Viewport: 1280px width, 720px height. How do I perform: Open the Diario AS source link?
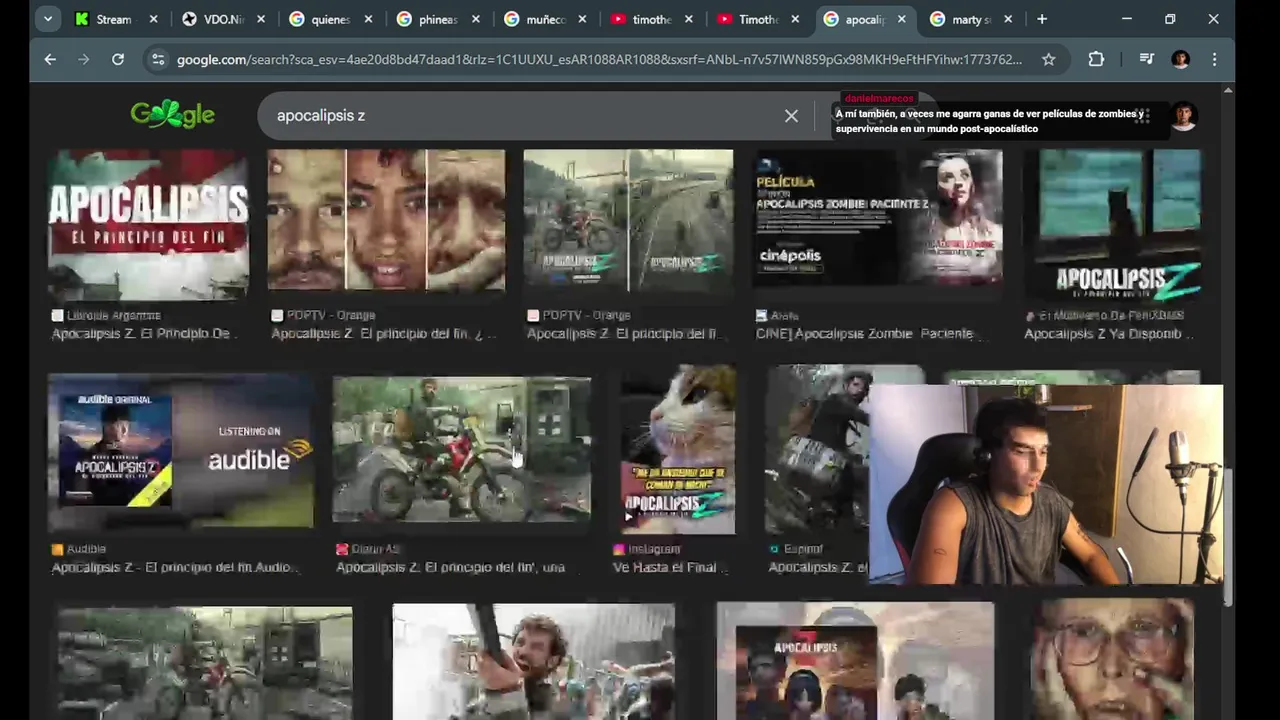pos(368,549)
